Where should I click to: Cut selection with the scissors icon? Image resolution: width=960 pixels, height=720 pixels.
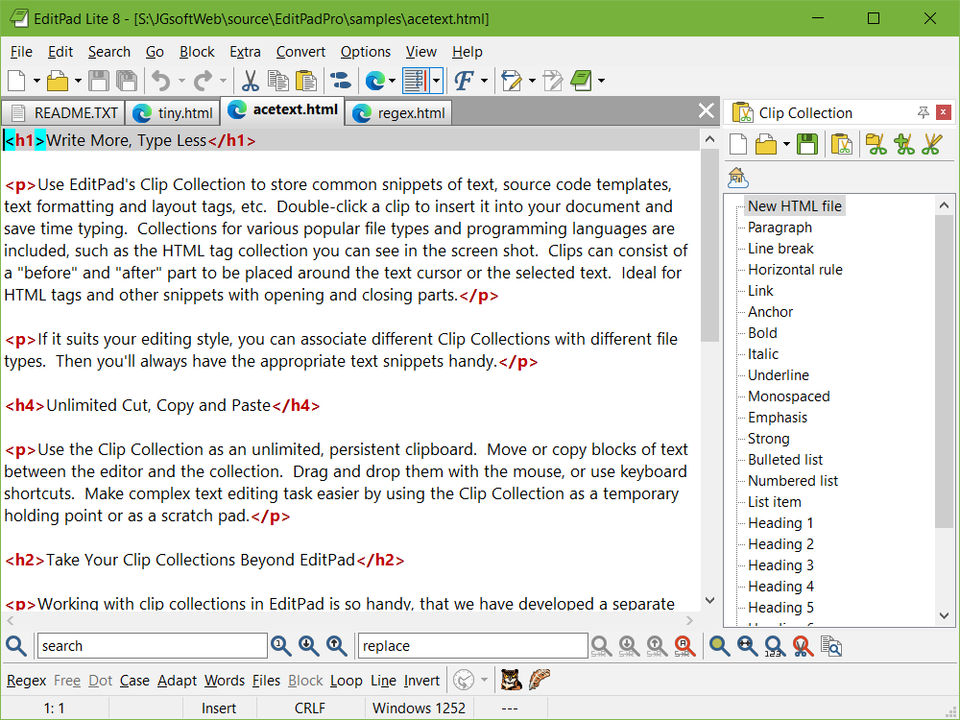(250, 80)
